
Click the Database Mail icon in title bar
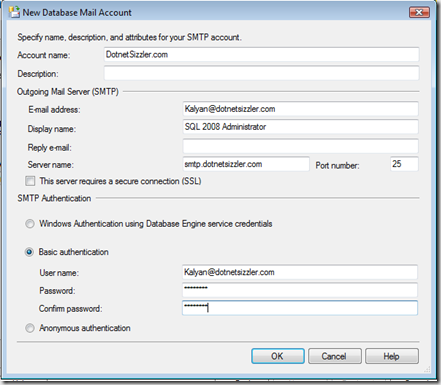[x=14, y=12]
